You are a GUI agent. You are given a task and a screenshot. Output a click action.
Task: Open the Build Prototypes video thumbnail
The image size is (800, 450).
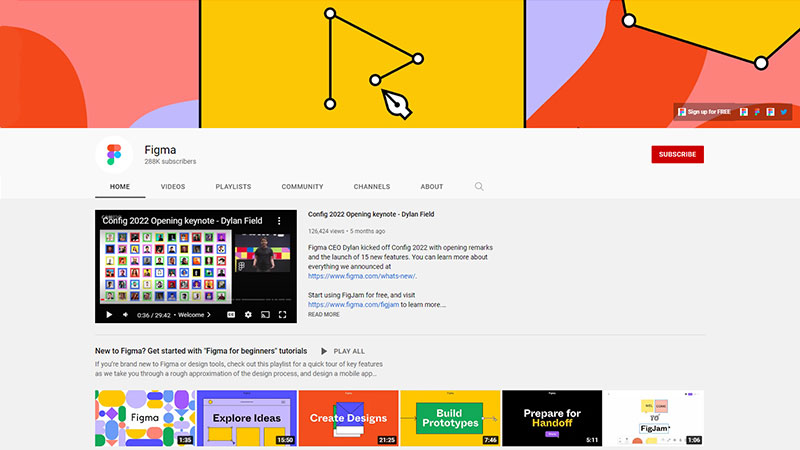coord(451,418)
